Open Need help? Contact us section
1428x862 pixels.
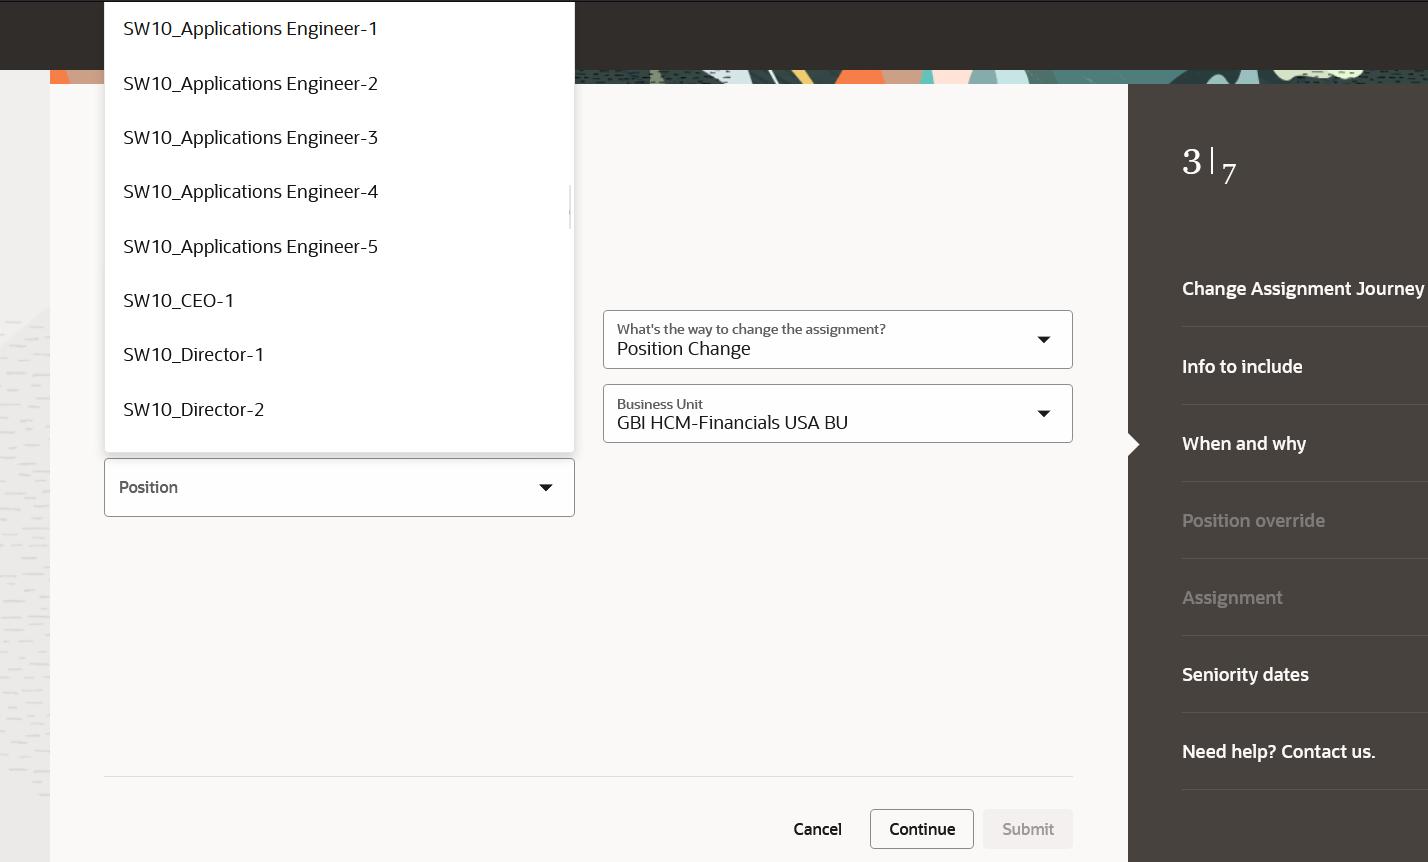(1278, 752)
